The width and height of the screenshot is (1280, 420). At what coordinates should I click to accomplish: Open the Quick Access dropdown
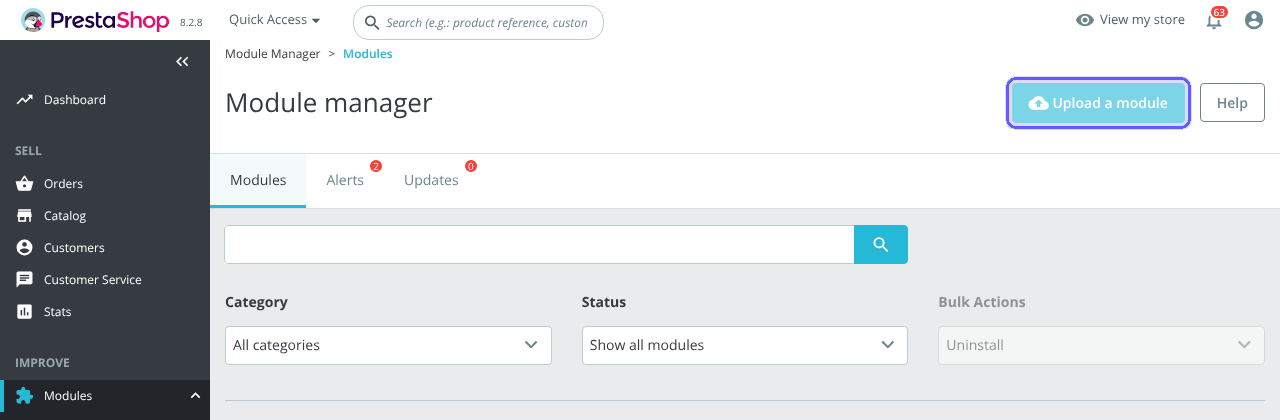(x=275, y=20)
